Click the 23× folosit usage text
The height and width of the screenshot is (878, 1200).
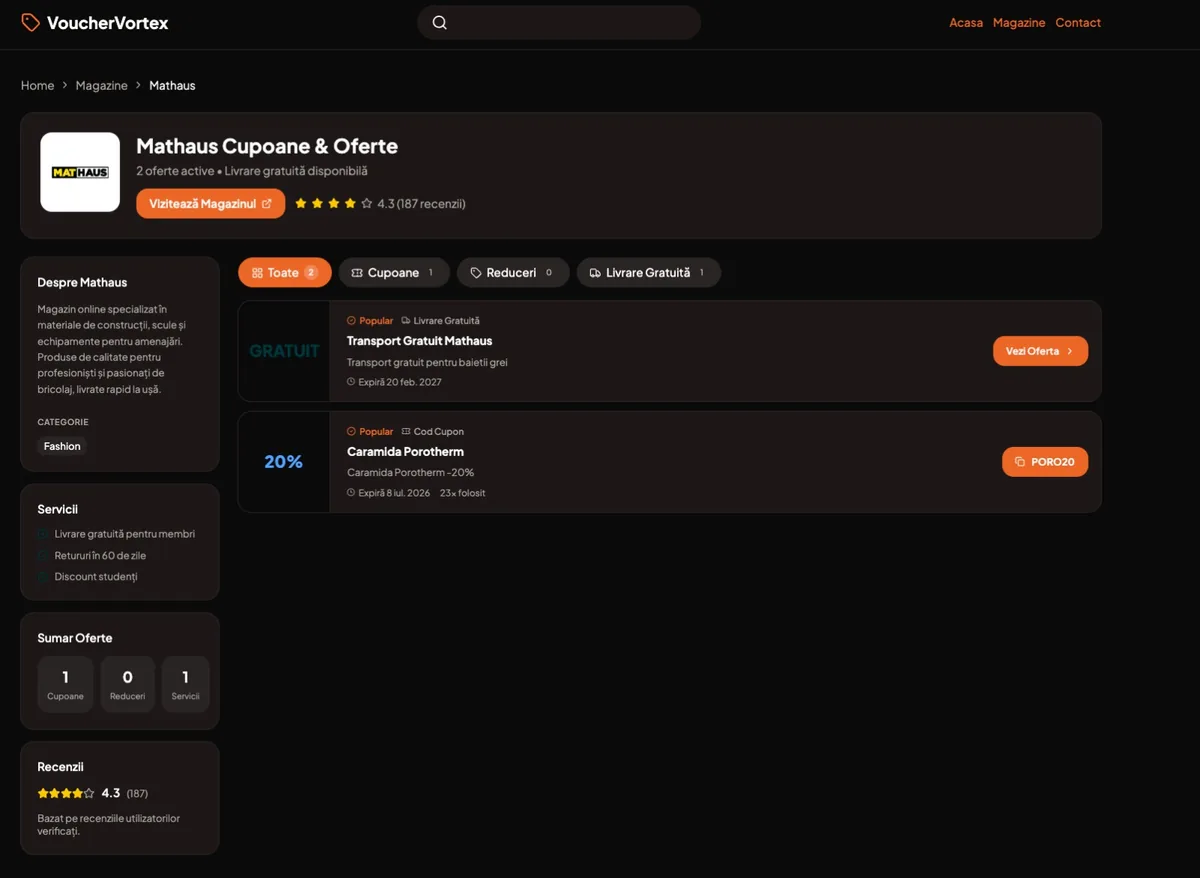(462, 493)
